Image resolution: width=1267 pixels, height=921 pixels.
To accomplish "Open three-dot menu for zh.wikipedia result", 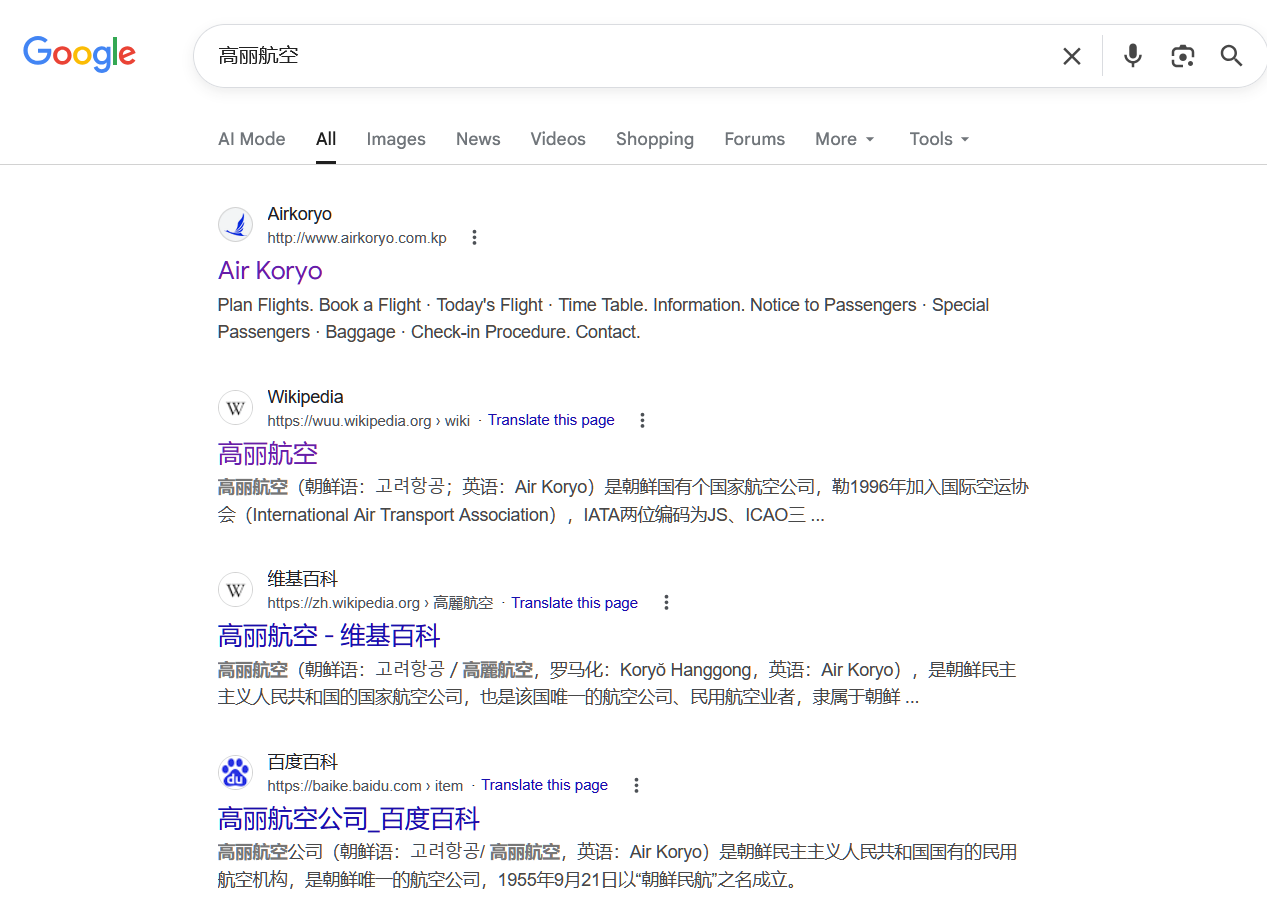I will 666,603.
